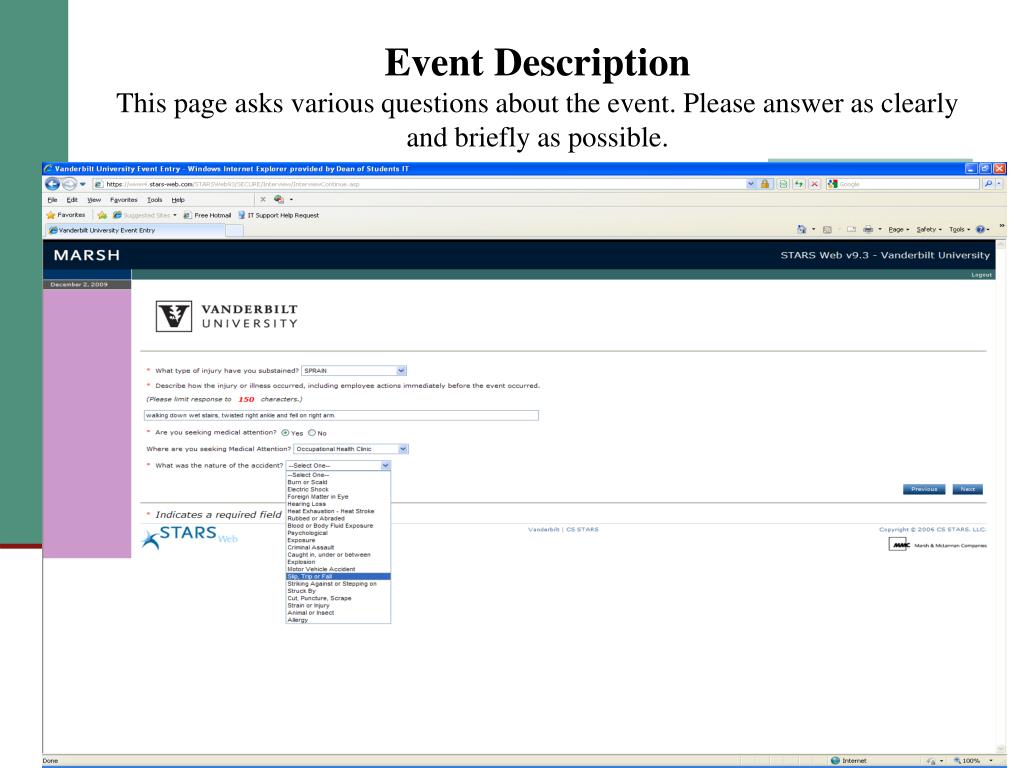Open the Page dropdown menu
This screenshot has height=768, width=1024.
coord(899,229)
